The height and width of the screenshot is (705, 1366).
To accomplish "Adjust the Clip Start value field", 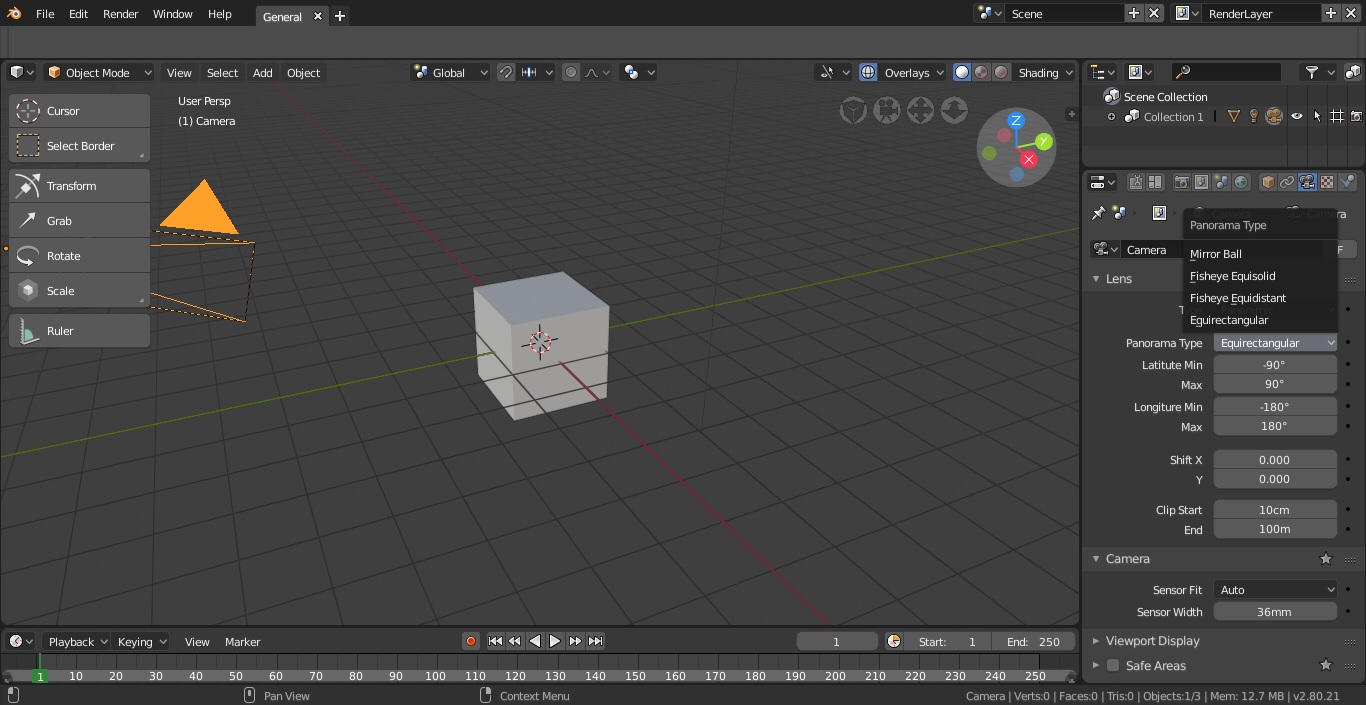I will coord(1275,510).
